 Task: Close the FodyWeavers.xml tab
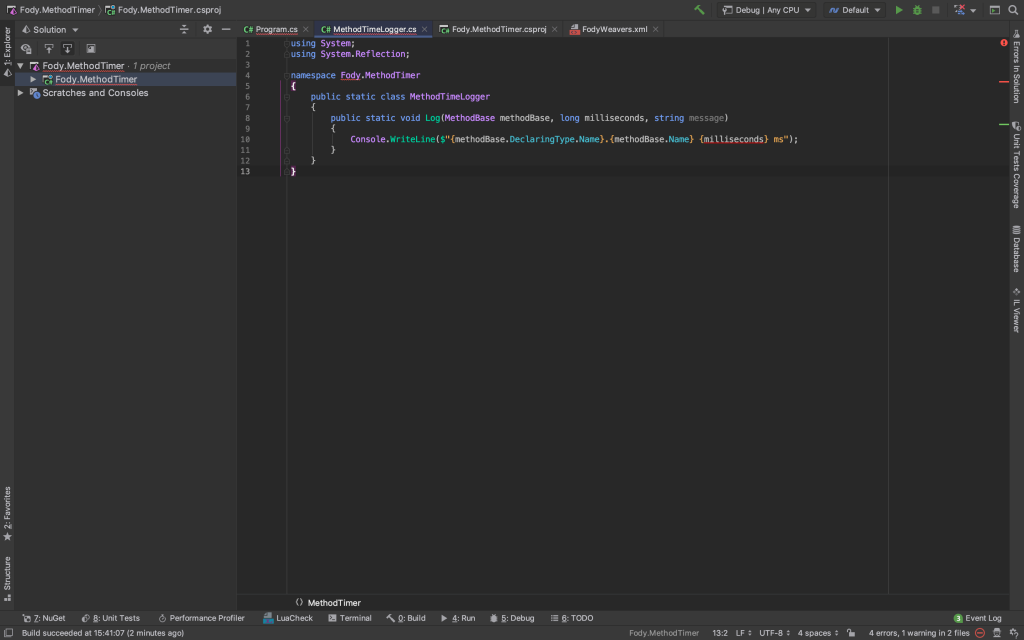(655, 29)
